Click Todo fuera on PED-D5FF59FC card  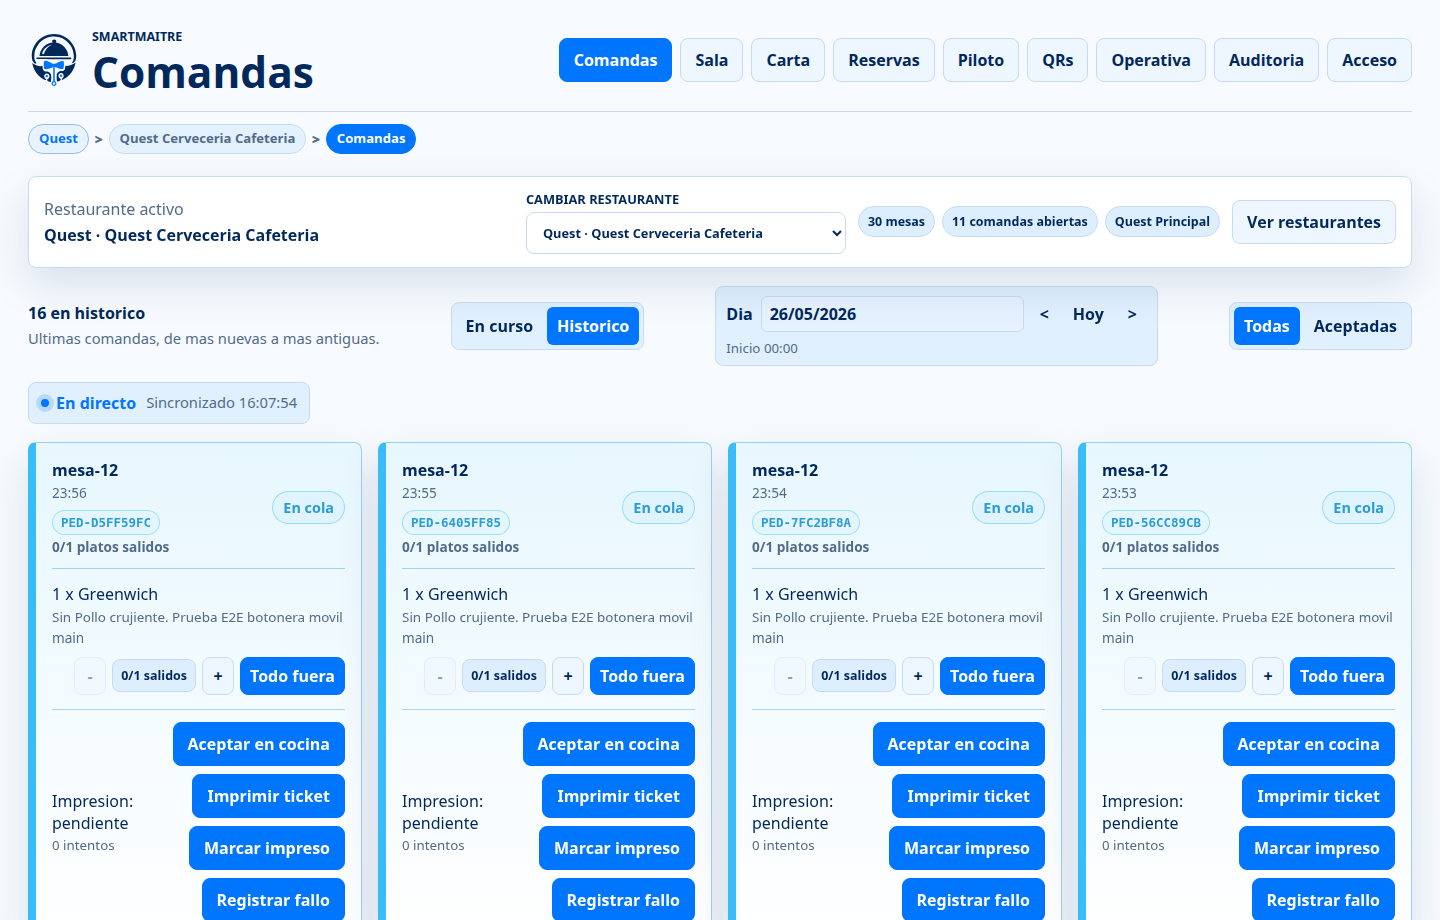click(292, 676)
